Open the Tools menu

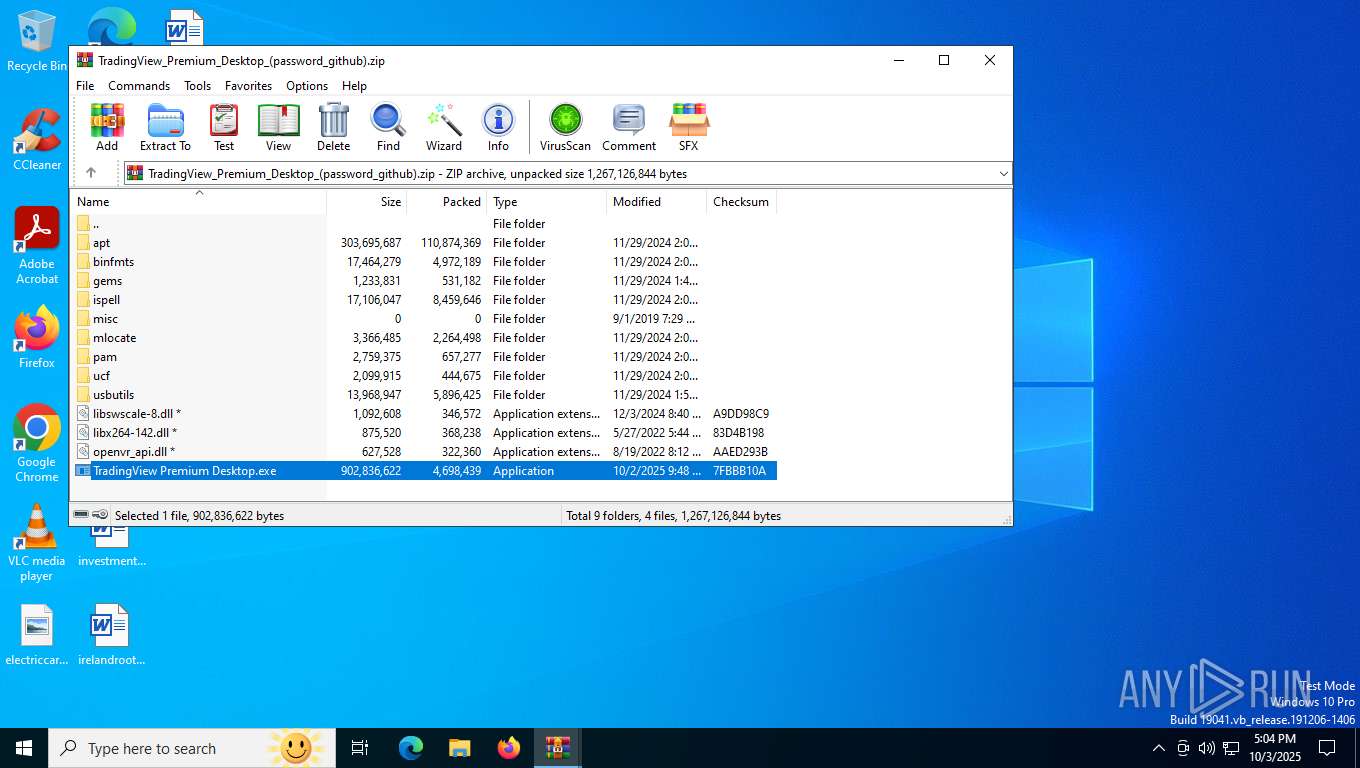[197, 86]
